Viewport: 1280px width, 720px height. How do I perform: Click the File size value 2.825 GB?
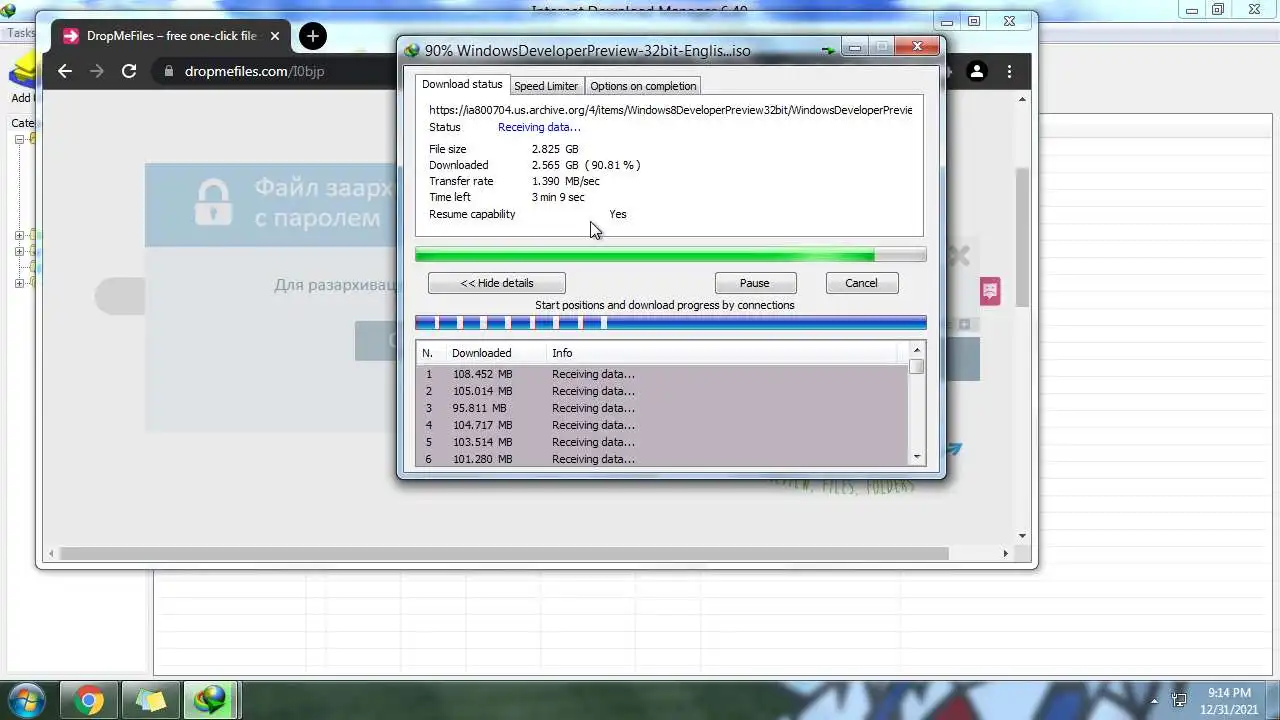555,149
